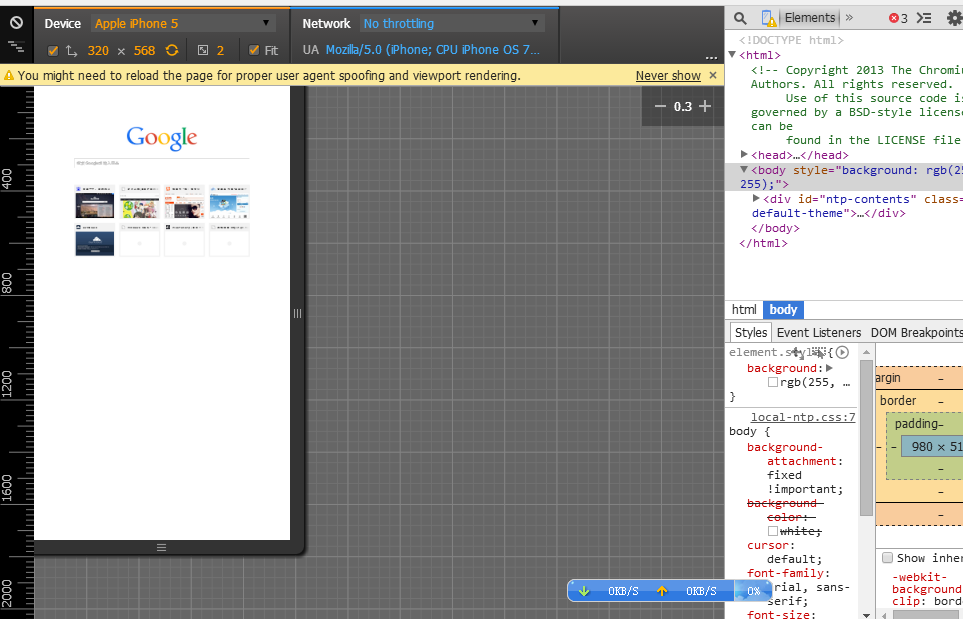This screenshot has height=619, width=963.
Task: Click the green download speed arrow
Action: coord(584,591)
